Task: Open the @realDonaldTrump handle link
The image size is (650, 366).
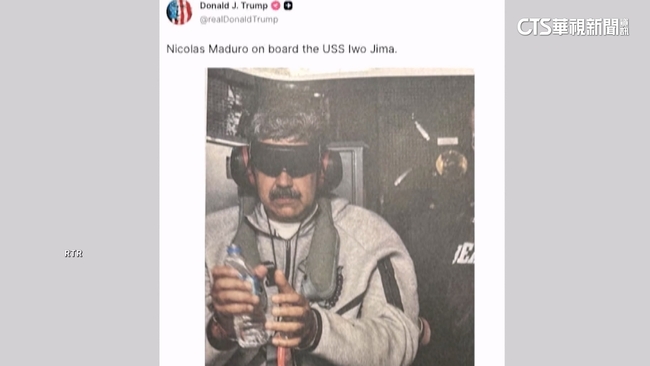Action: (239, 19)
